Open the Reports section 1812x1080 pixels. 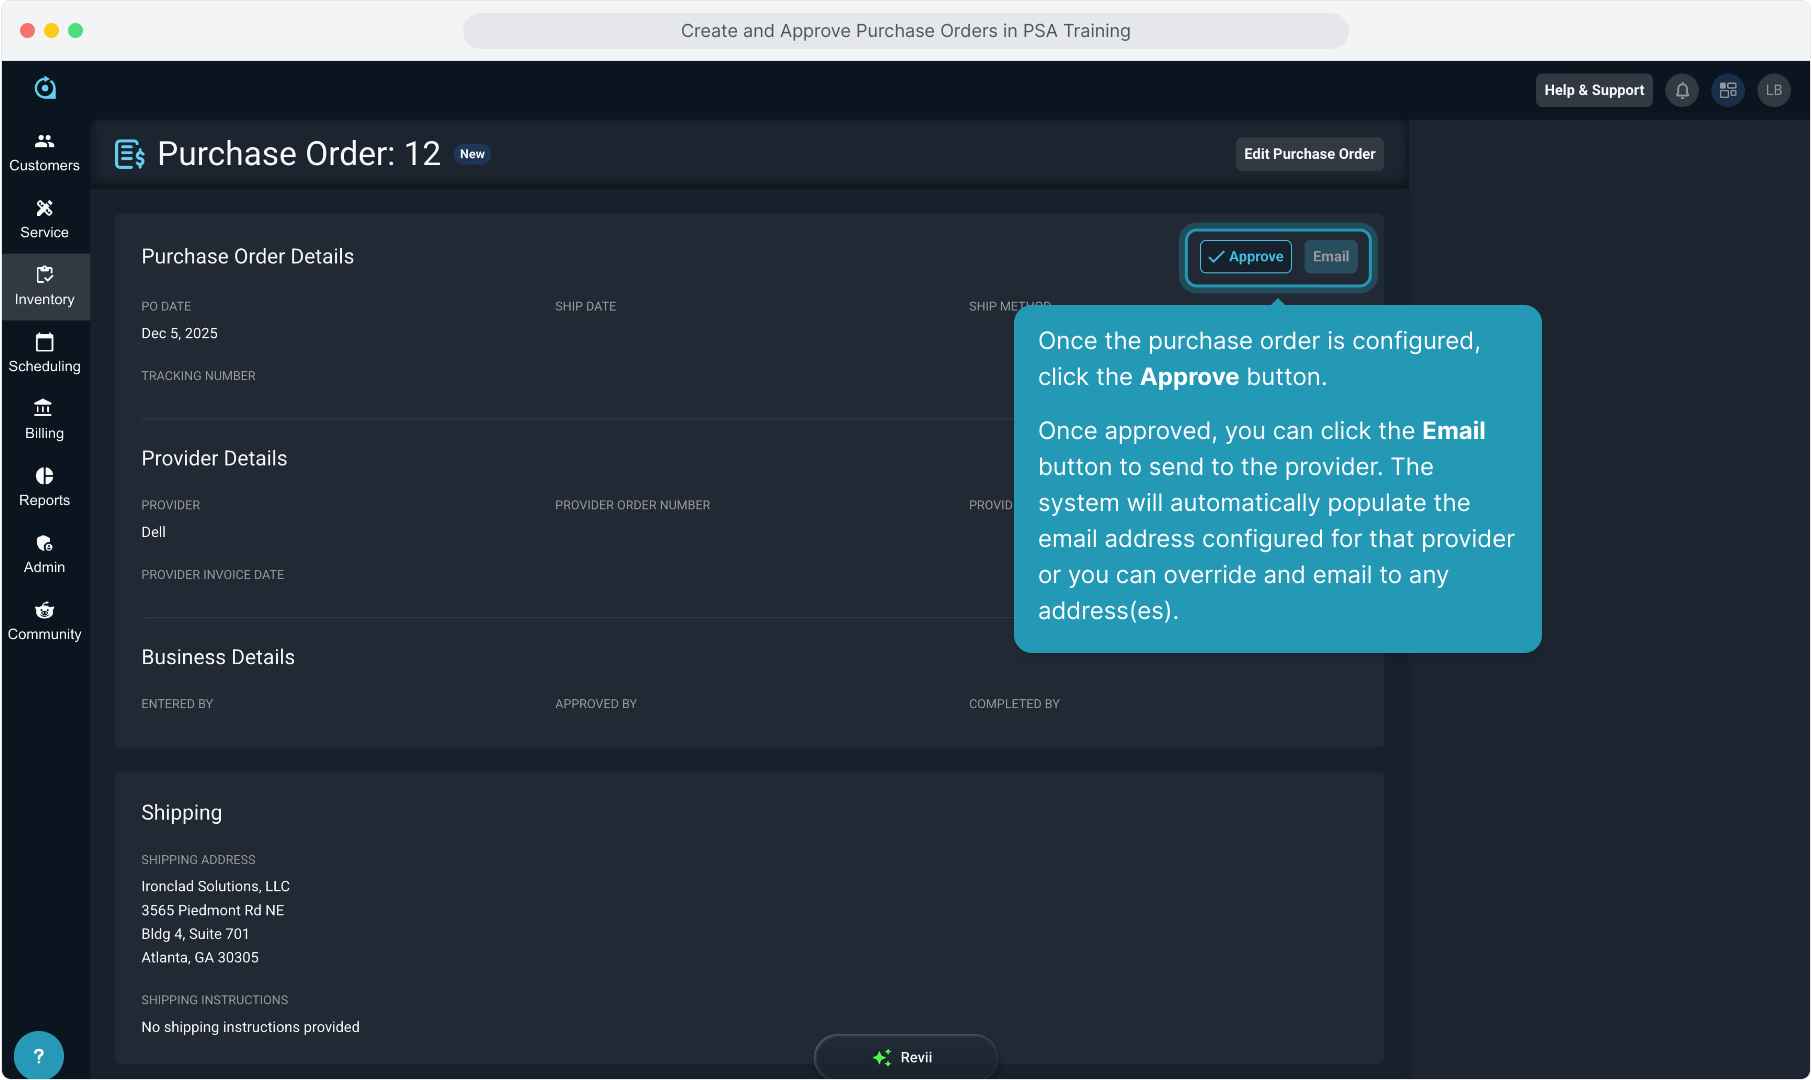[x=45, y=487]
